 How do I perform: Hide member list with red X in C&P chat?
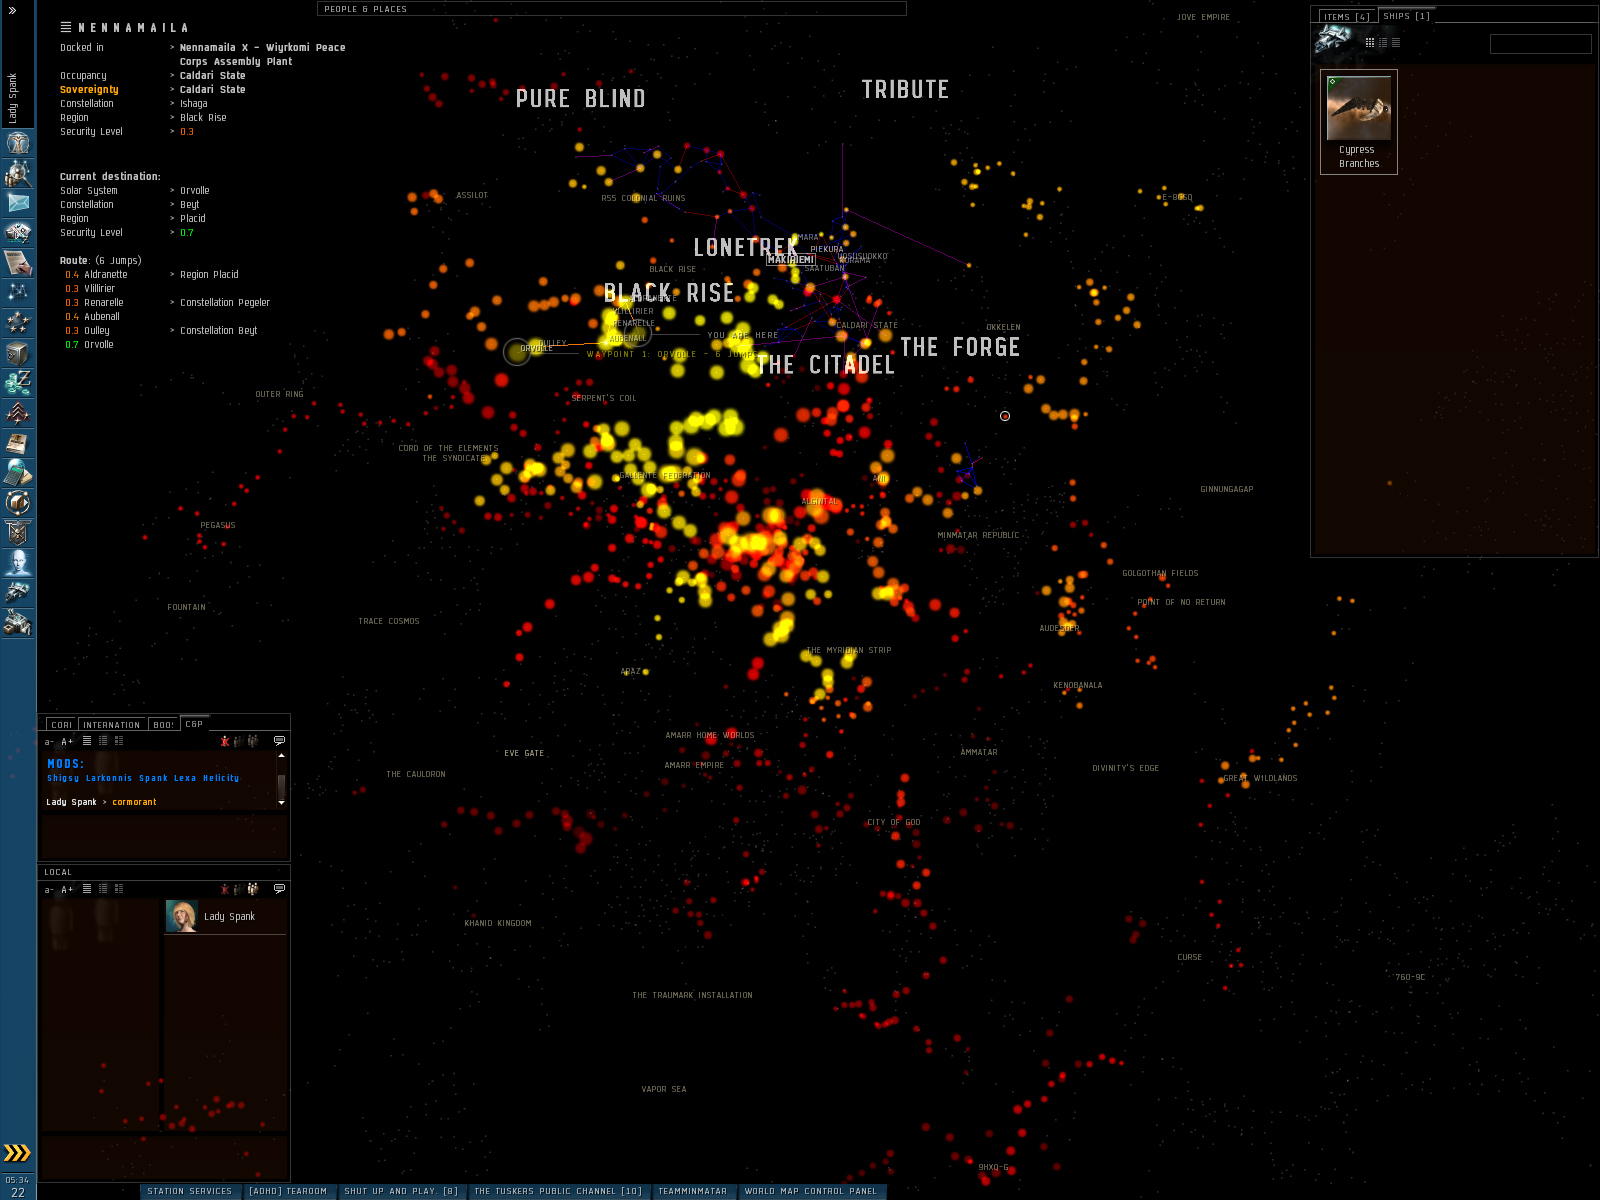click(x=225, y=741)
